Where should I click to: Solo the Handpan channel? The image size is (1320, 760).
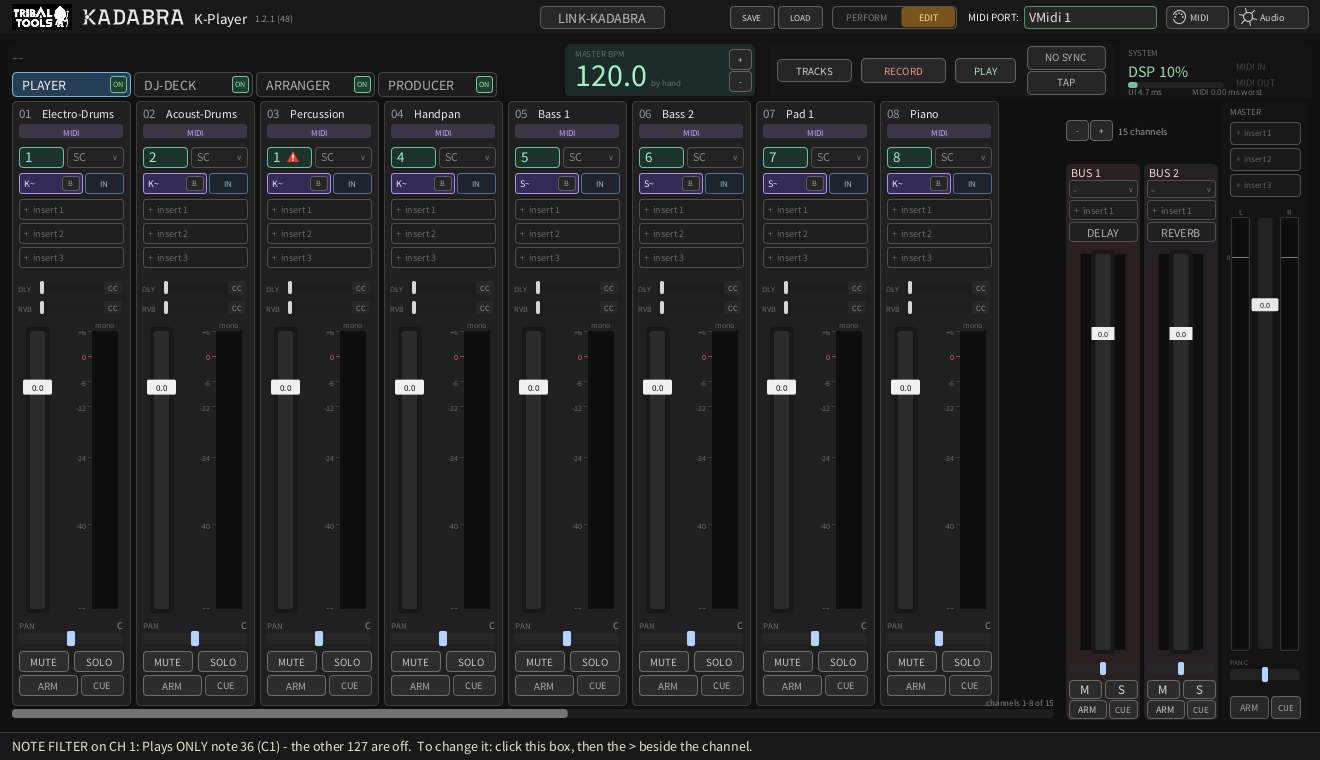click(x=471, y=662)
